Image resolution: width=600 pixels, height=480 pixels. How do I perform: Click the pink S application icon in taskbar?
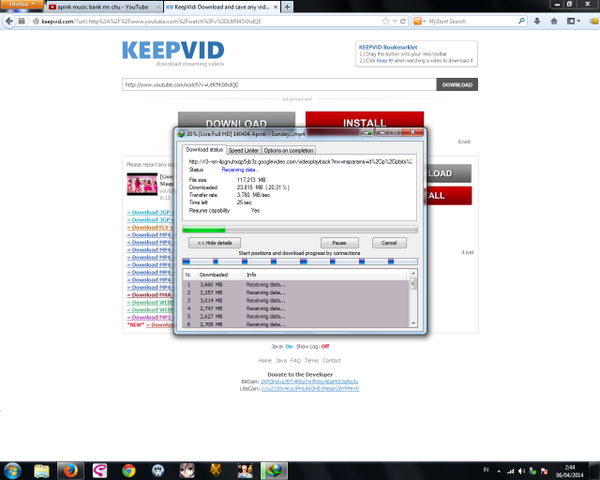[99, 471]
